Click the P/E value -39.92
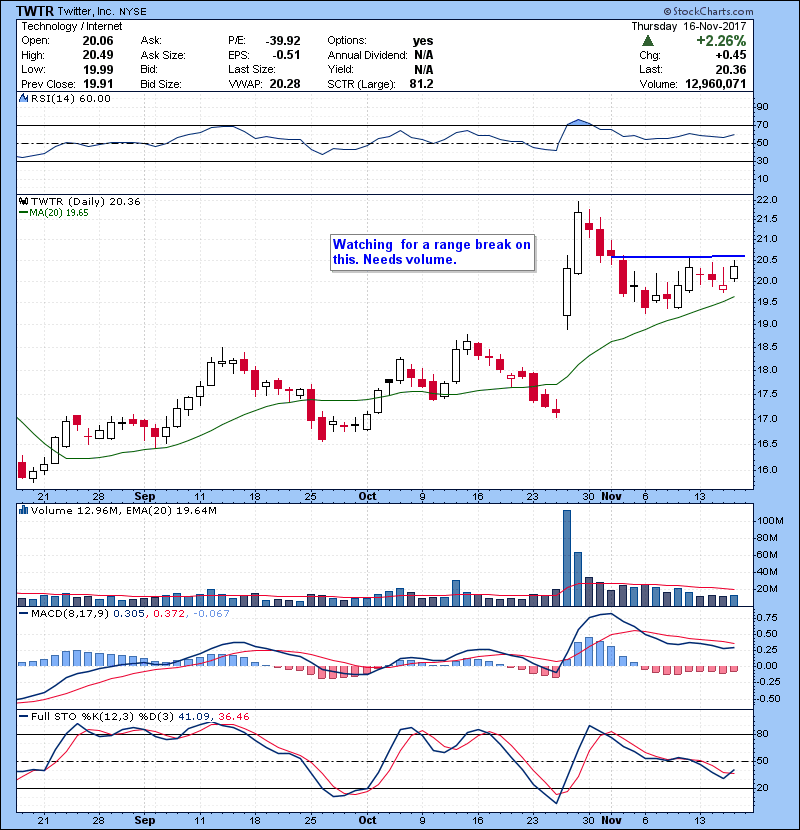Screen dimensions: 800x830 pyautogui.click(x=283, y=41)
